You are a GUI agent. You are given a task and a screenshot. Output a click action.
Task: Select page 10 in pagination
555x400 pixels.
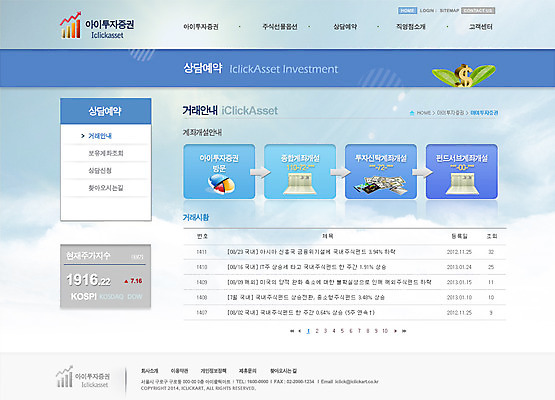tap(385, 331)
